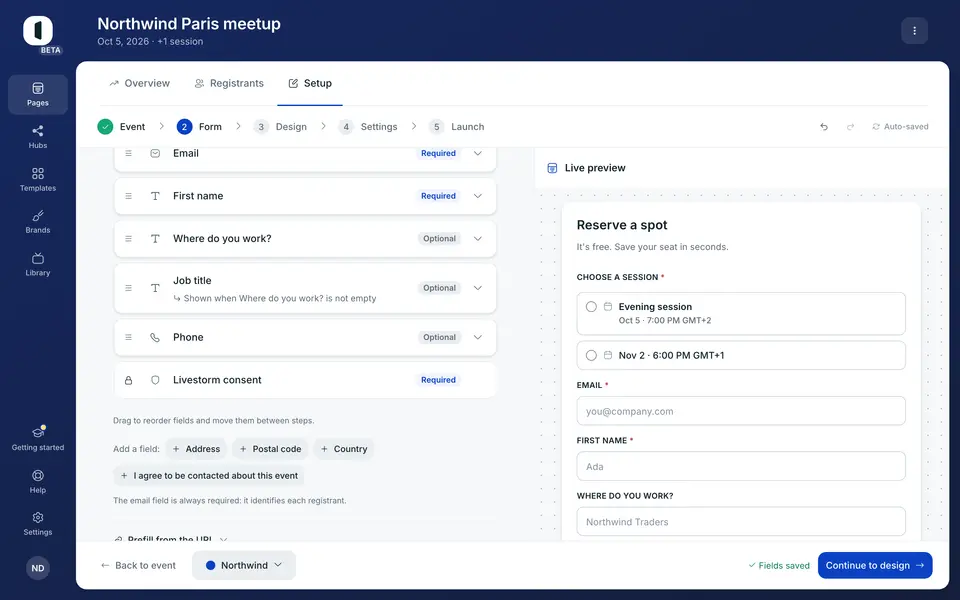
Task: Toggle Optional badge on Where do you work
Action: (x=440, y=239)
